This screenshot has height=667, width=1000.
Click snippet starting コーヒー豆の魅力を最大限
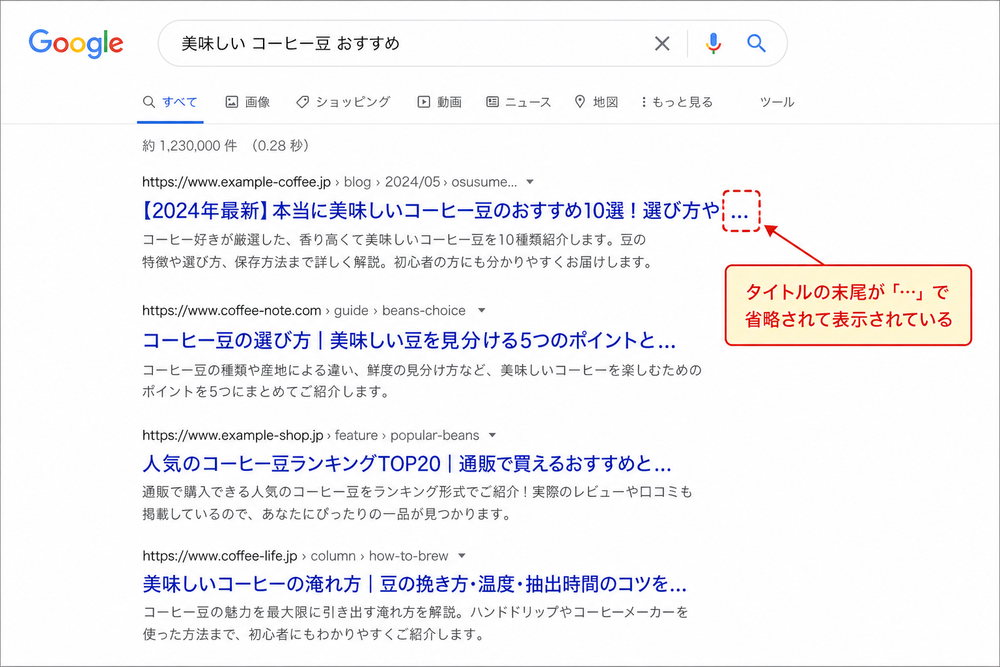pos(415,623)
